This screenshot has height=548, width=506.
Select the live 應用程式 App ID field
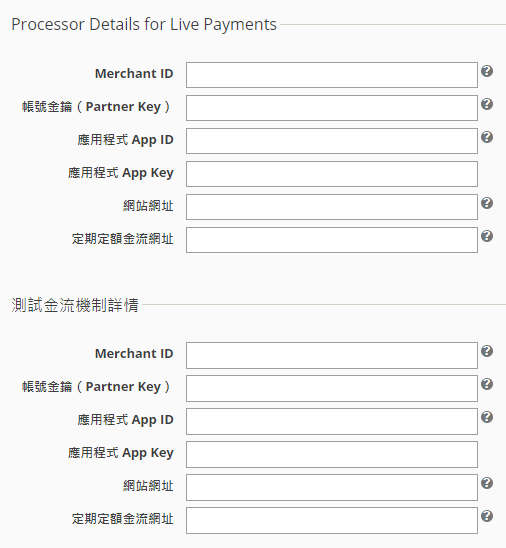332,141
